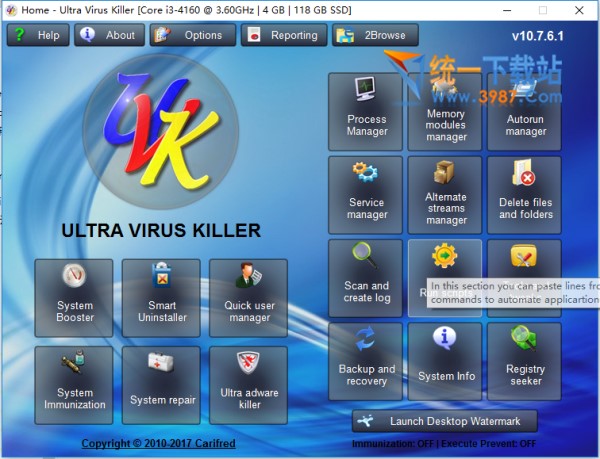Image resolution: width=600 pixels, height=459 pixels.
Task: Click the Help button
Action: [x=38, y=35]
